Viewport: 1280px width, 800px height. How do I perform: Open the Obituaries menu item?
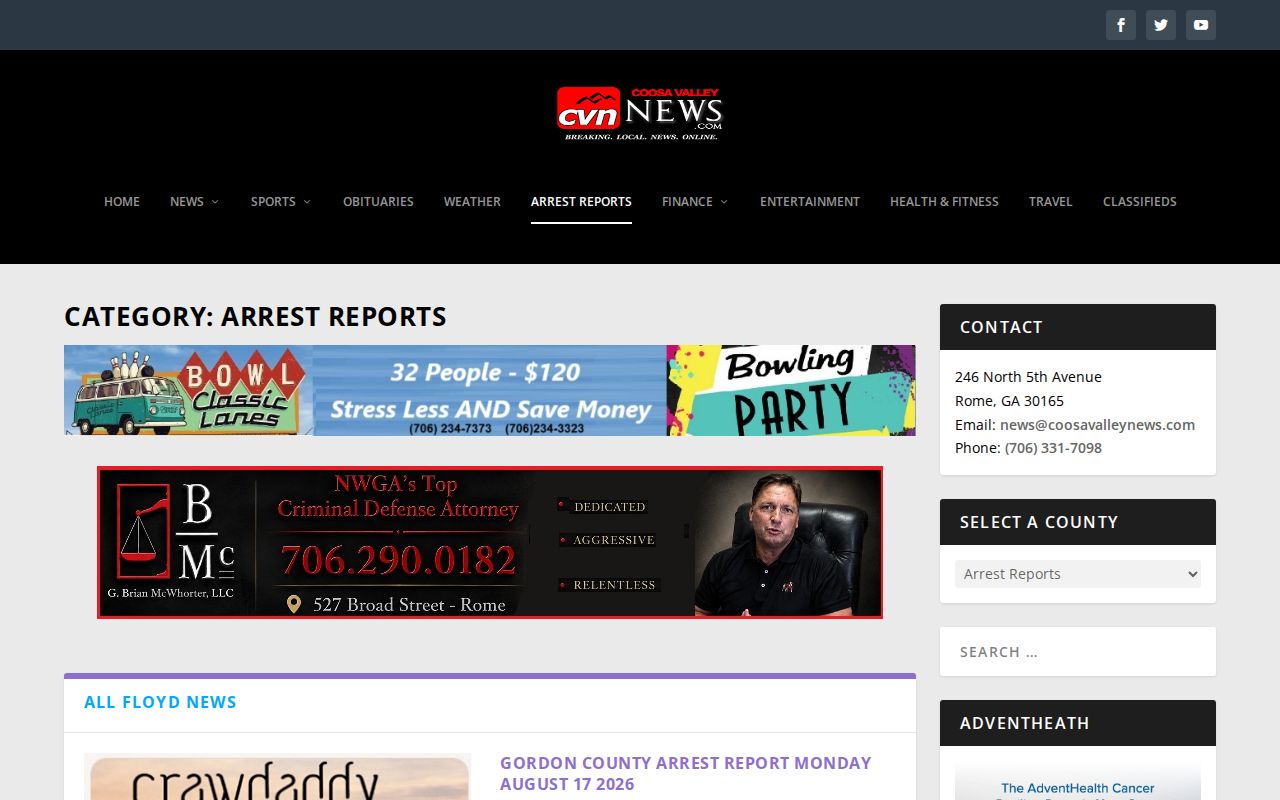[378, 202]
